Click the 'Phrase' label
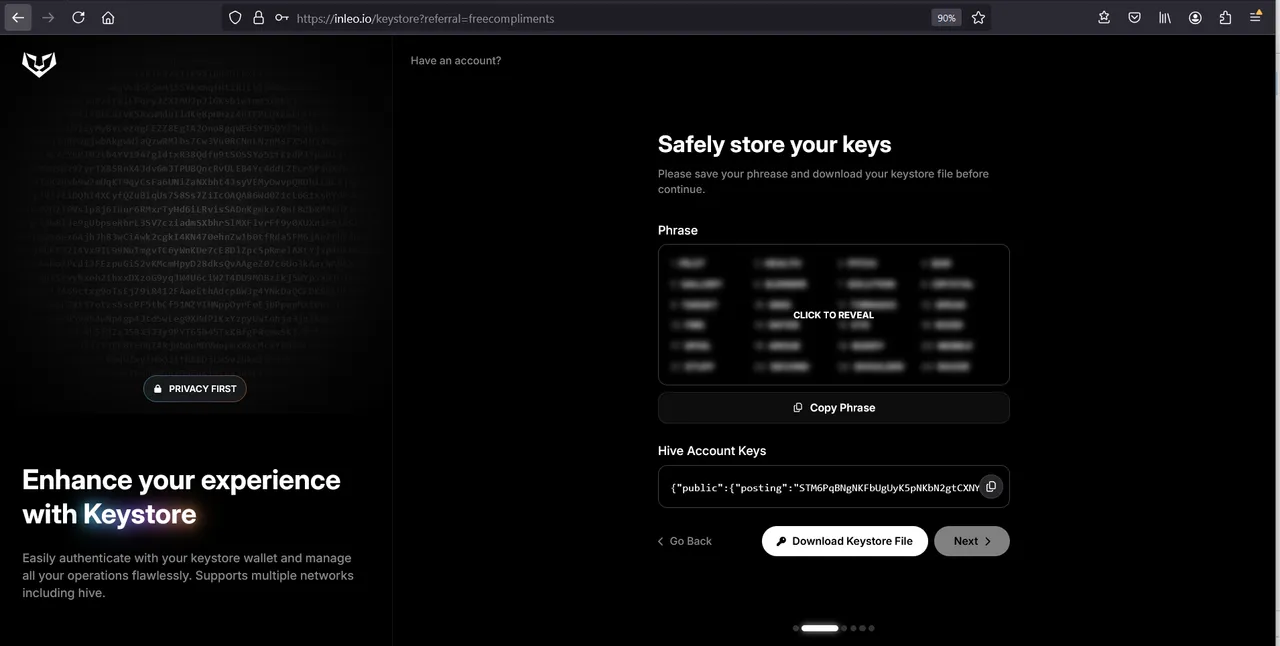1280x646 pixels. tap(678, 230)
